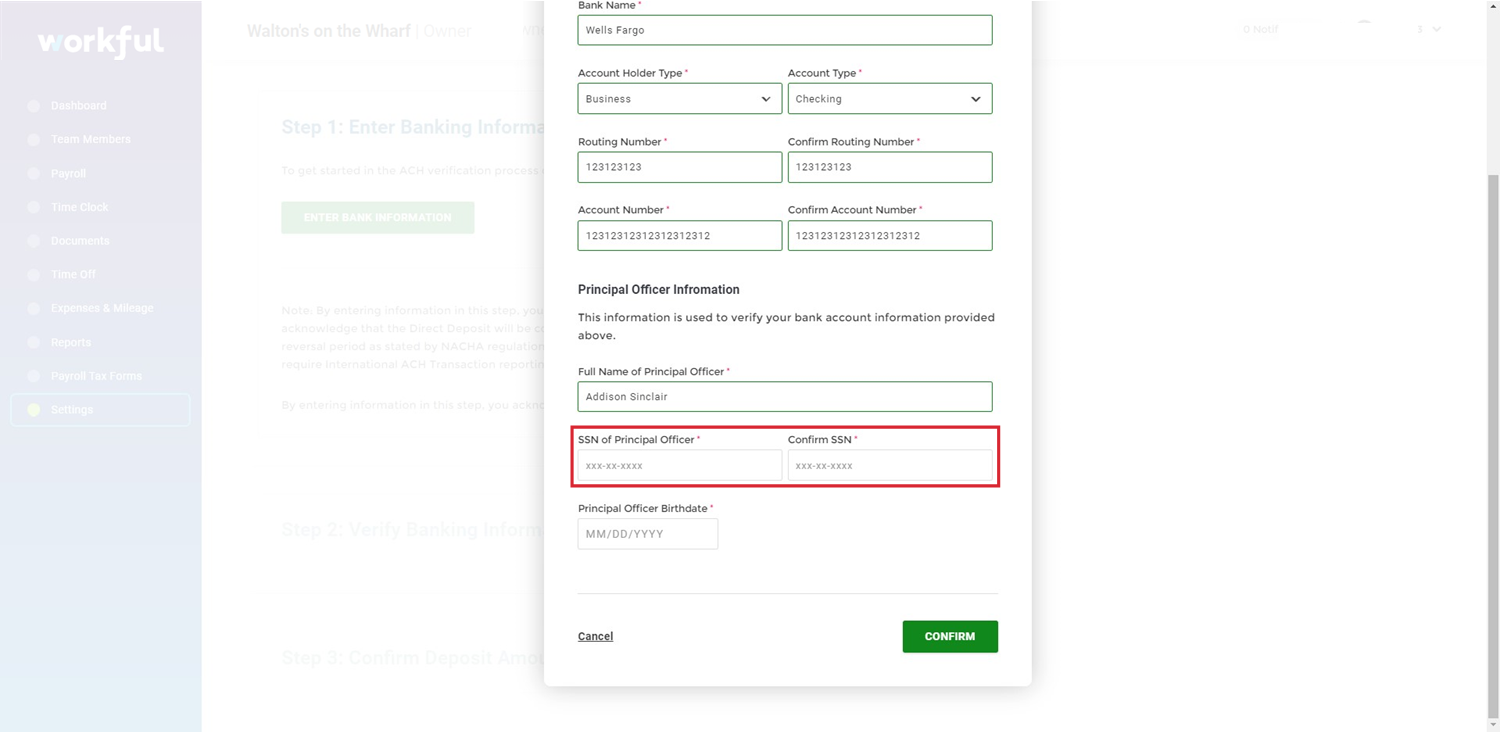The height and width of the screenshot is (732, 1500).
Task: Click the Team Members sidebar icon
Action: click(34, 139)
